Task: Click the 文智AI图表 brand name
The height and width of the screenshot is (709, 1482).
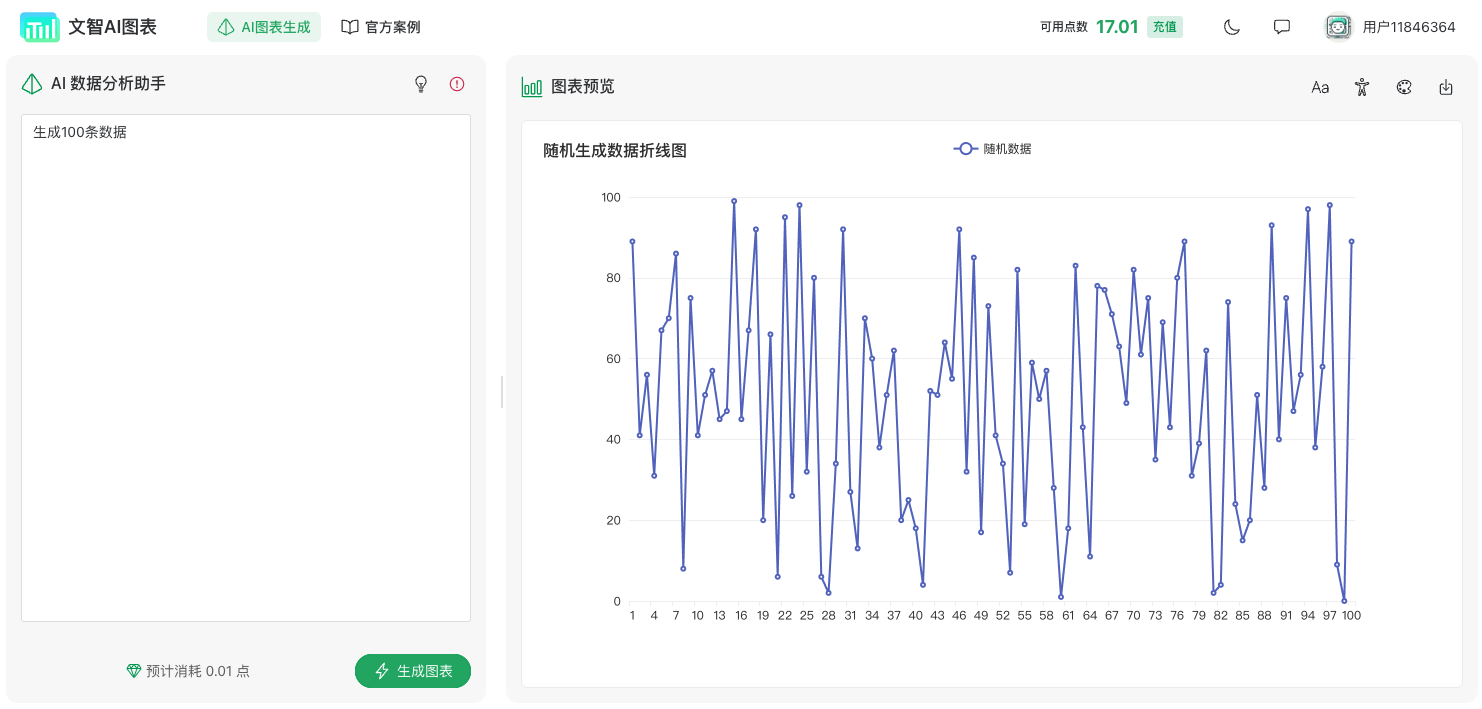Action: pos(113,27)
